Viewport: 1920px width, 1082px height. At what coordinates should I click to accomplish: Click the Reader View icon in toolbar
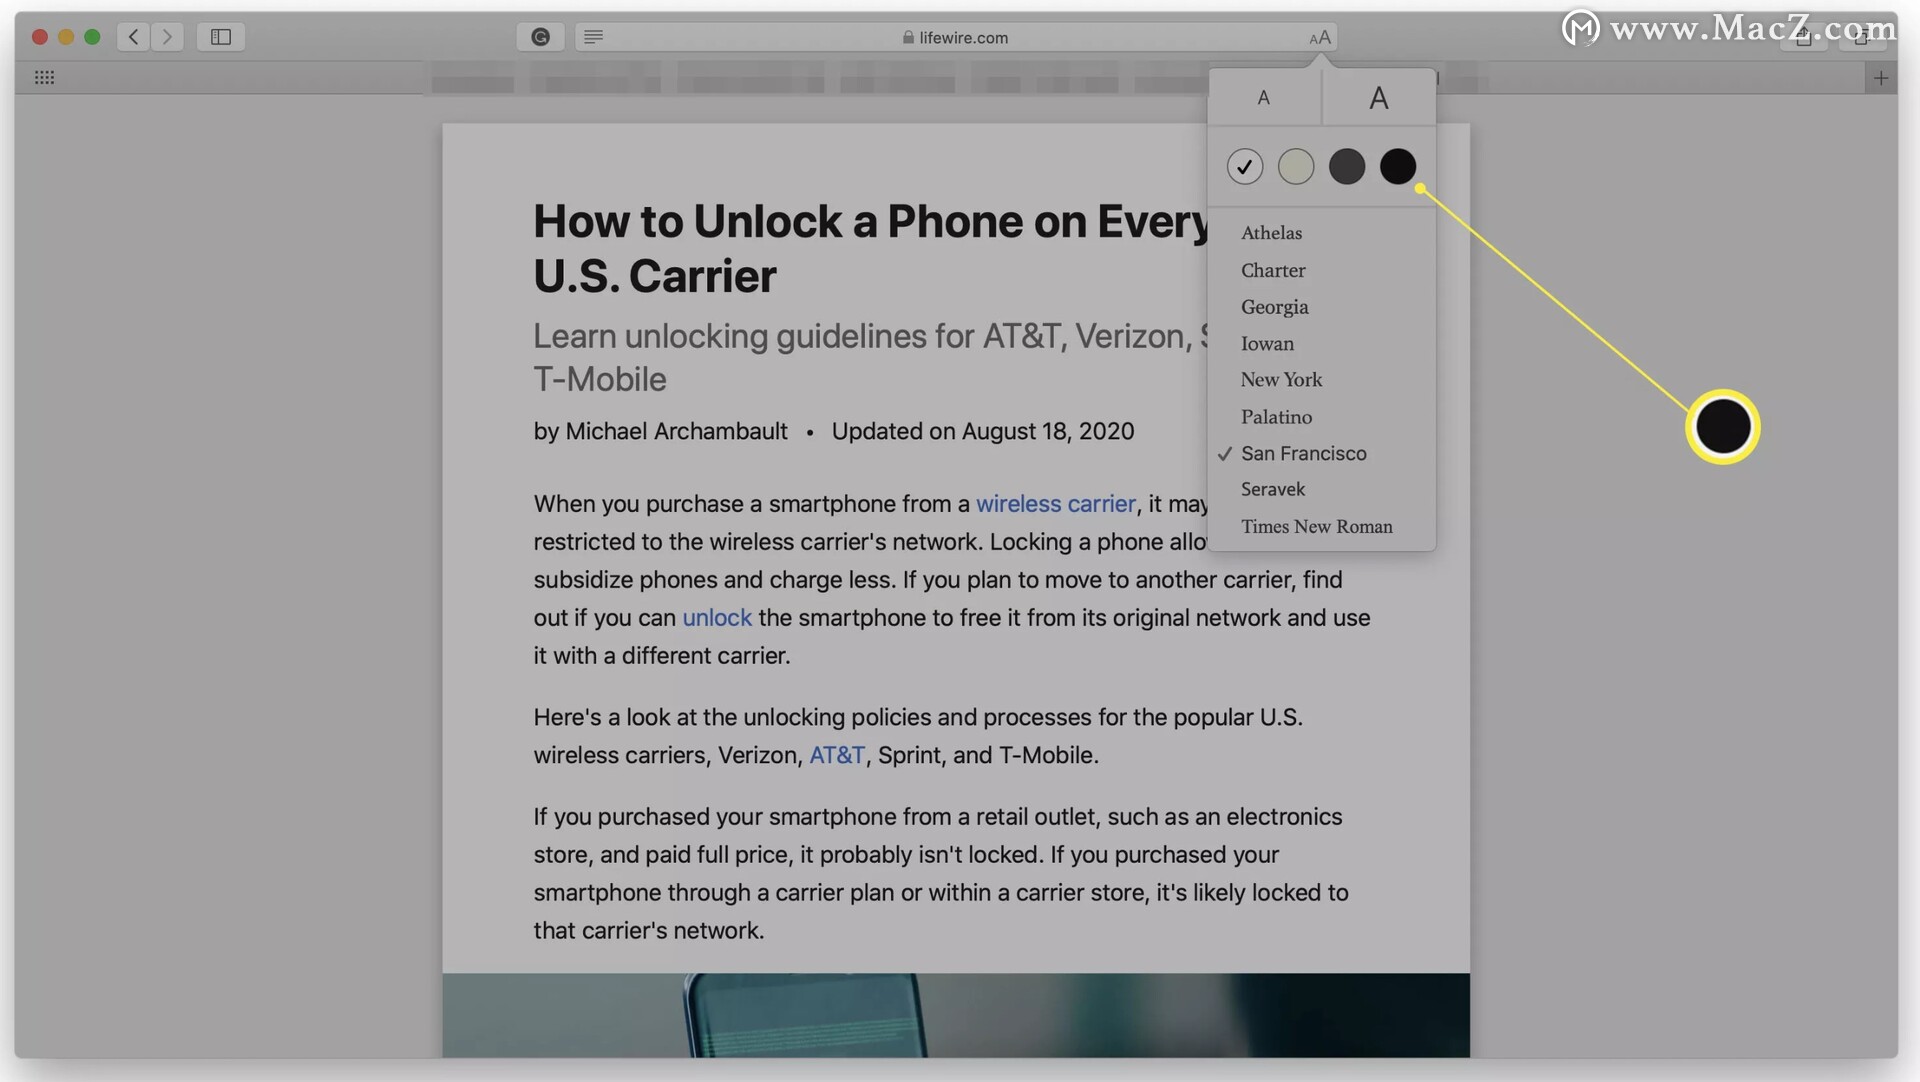point(595,37)
